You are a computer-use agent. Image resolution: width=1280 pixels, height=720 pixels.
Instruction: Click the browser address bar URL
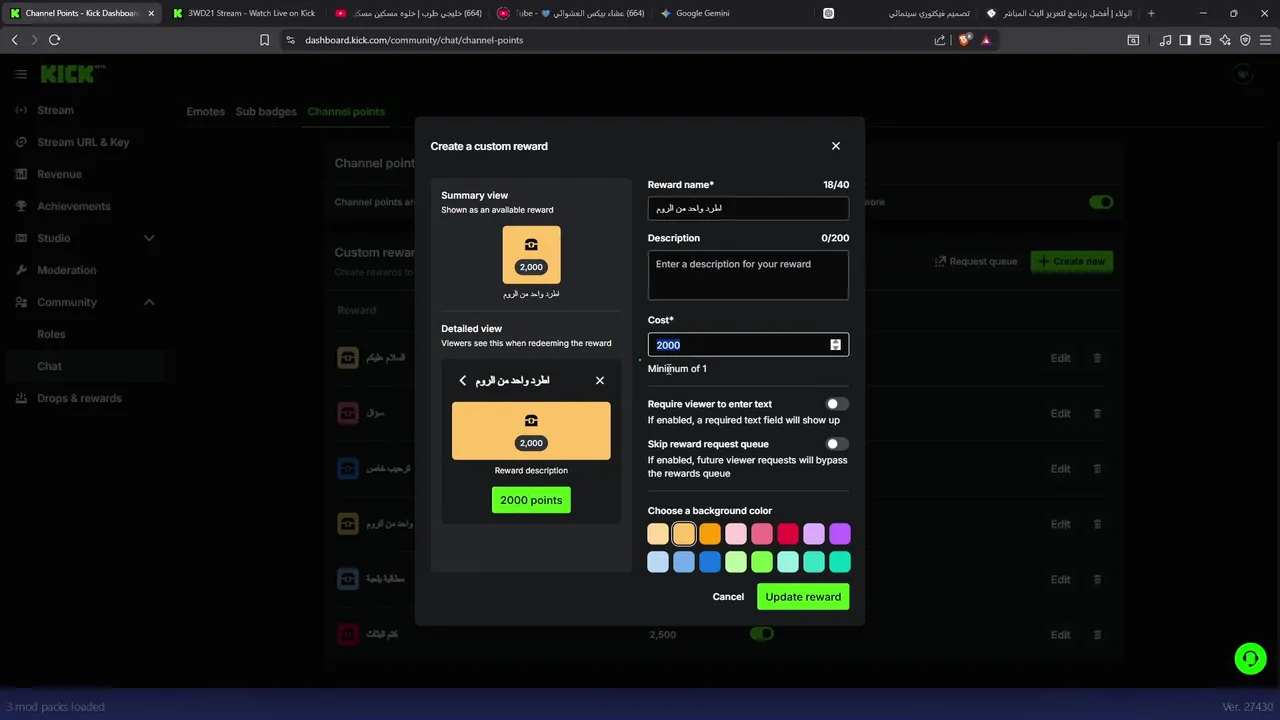[x=414, y=40]
